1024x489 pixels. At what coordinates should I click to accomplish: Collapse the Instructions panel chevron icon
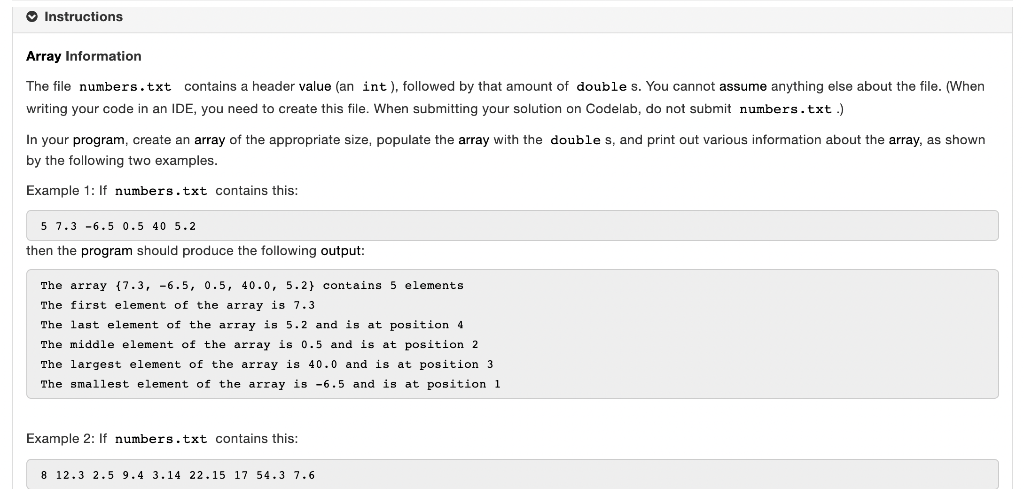click(32, 17)
